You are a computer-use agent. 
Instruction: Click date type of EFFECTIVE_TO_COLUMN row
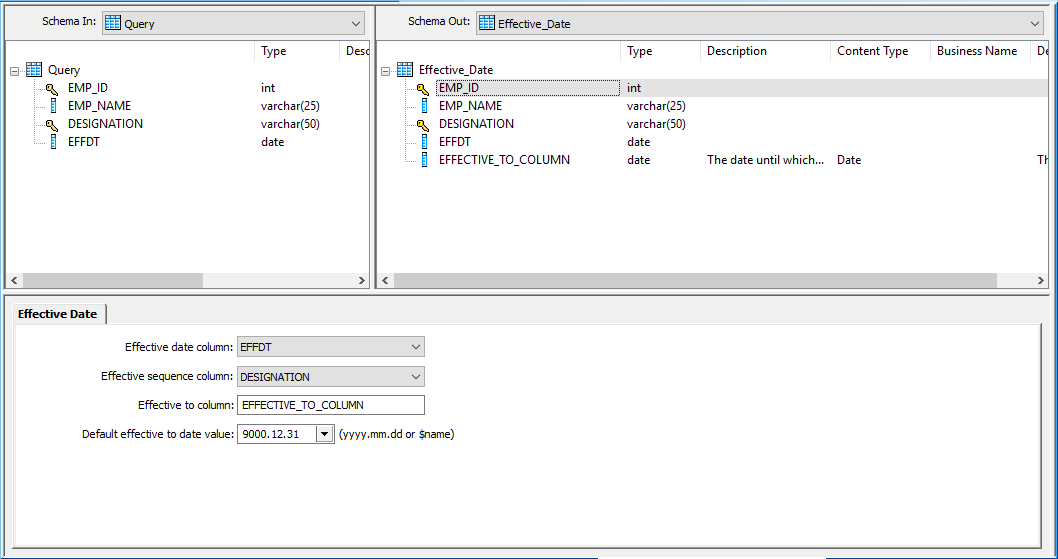[x=638, y=160]
